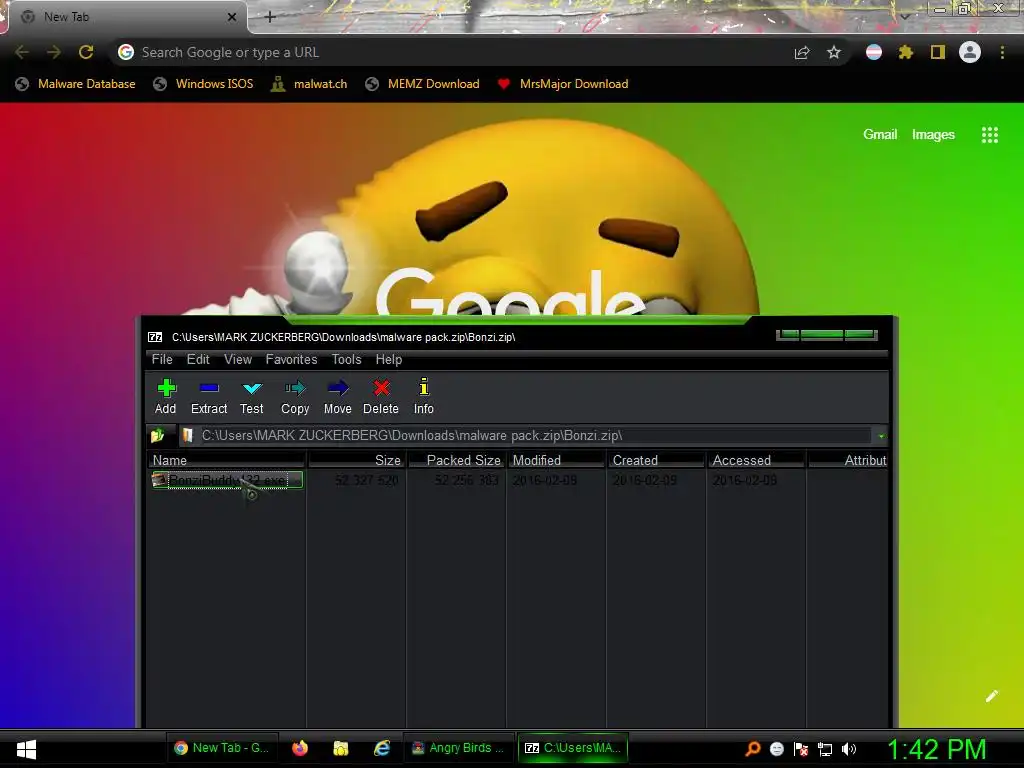Sort by the Created column header
The width and height of the screenshot is (1024, 768).
(x=656, y=460)
